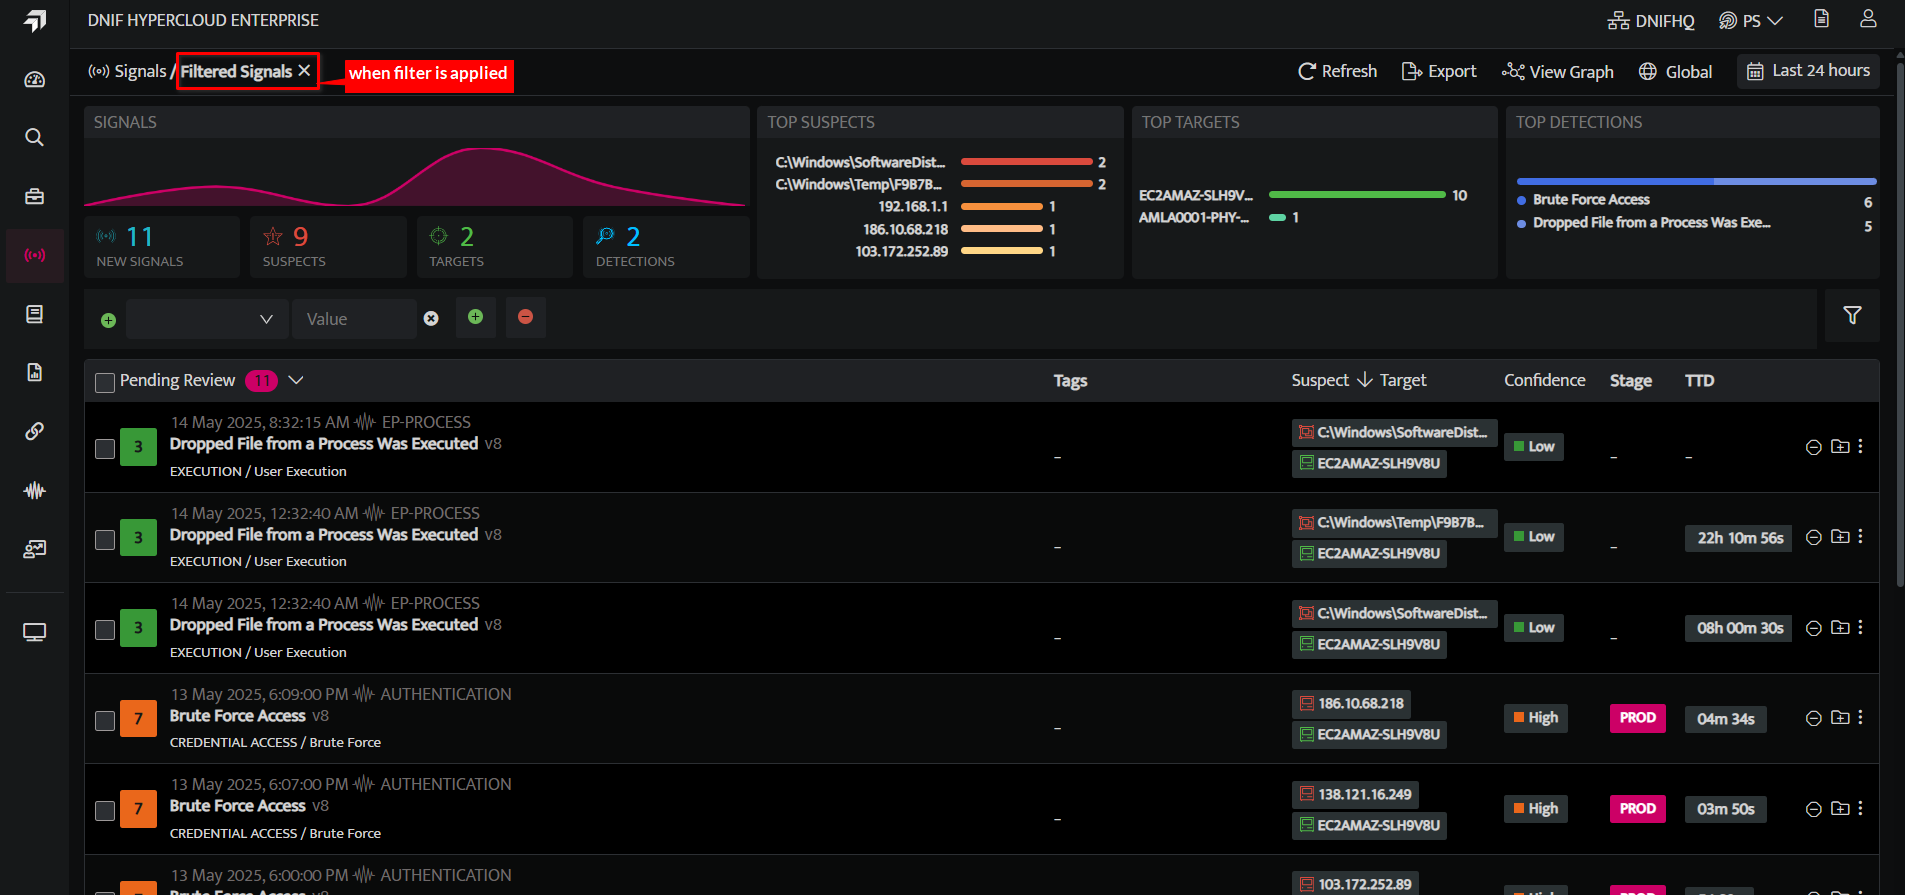Open the Last 24 hours time picker
This screenshot has width=1905, height=895.
pyautogui.click(x=1808, y=71)
